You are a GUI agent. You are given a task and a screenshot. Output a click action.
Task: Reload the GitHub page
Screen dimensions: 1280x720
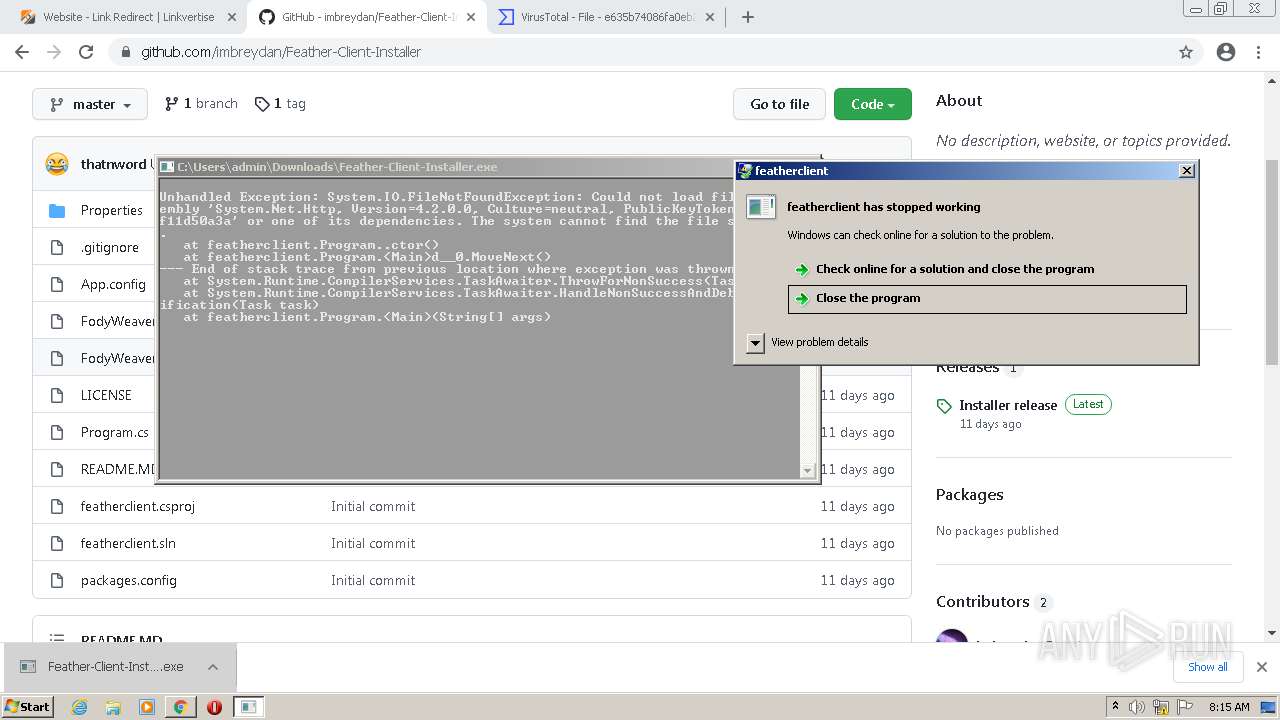point(86,52)
